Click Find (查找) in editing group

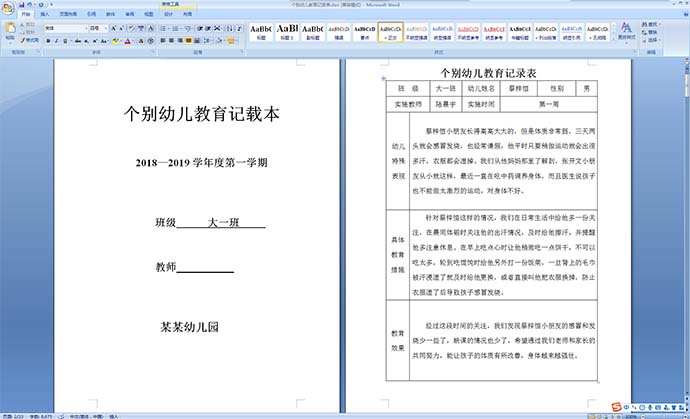pyautogui.click(x=651, y=25)
